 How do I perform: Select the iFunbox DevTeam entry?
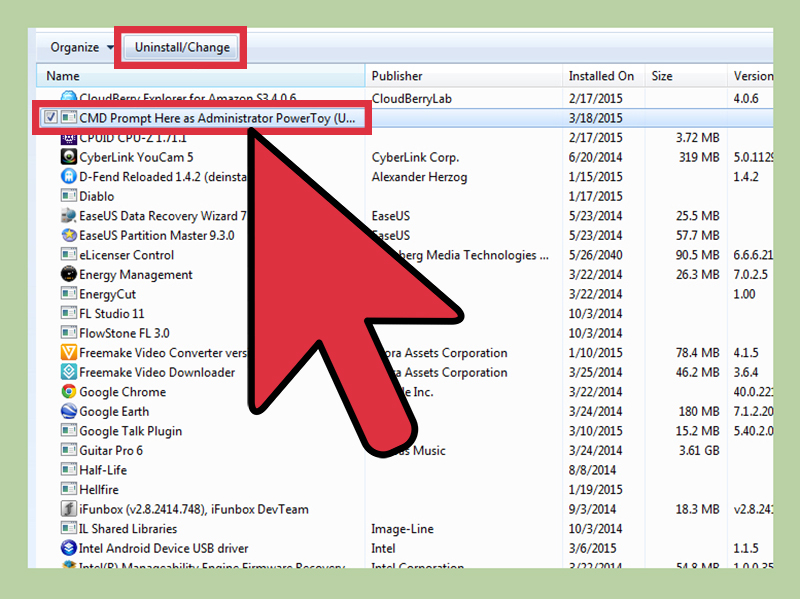click(x=194, y=509)
